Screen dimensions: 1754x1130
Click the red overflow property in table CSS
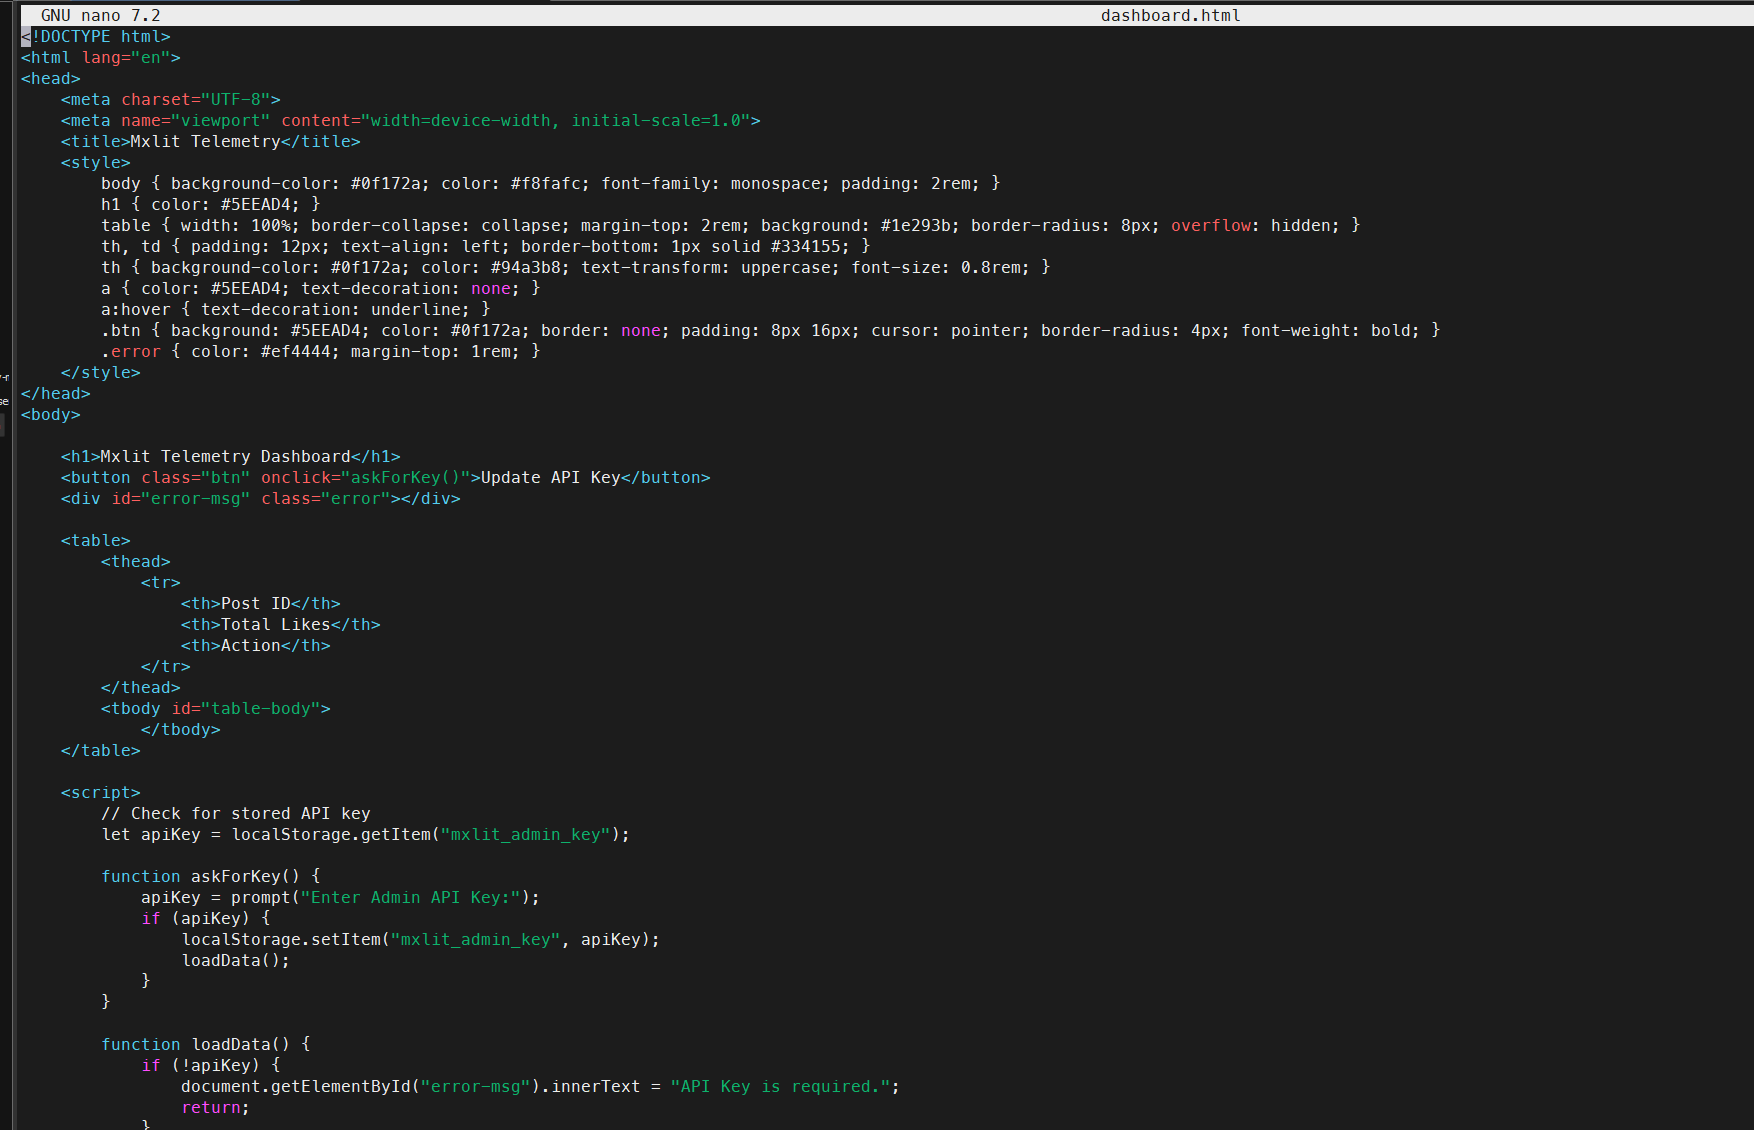tap(1210, 226)
